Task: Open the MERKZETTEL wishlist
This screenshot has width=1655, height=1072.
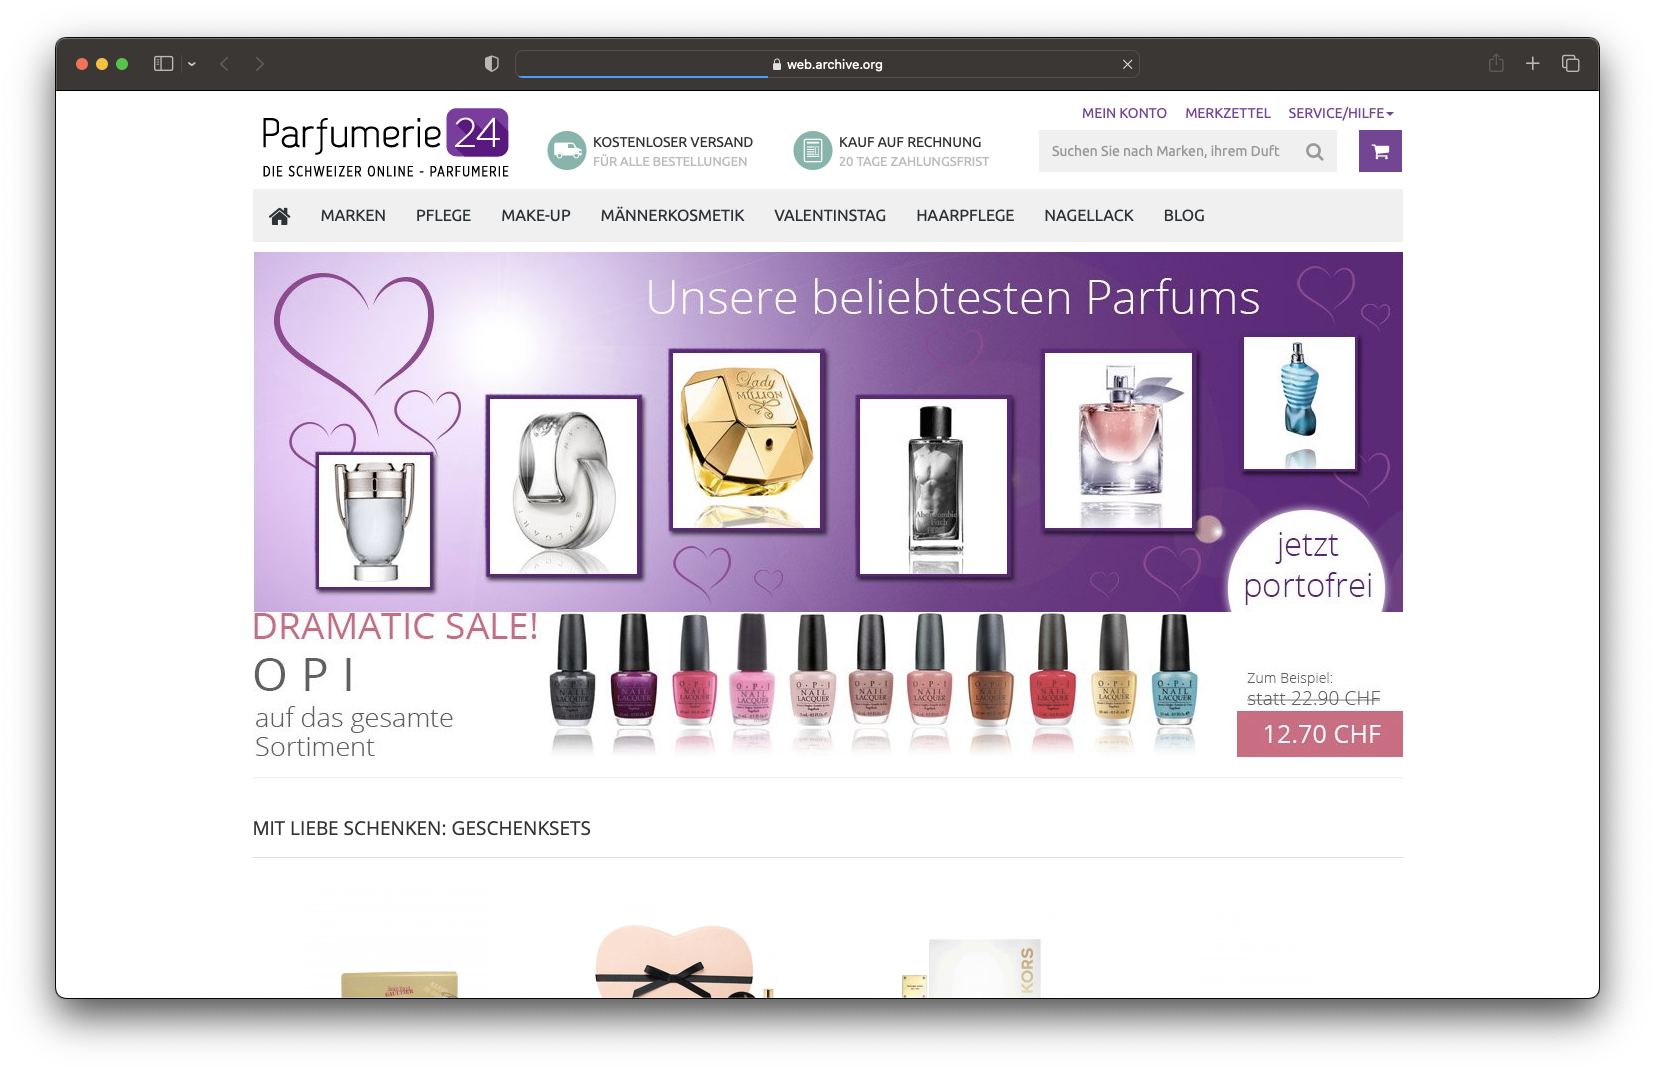Action: click(x=1228, y=113)
